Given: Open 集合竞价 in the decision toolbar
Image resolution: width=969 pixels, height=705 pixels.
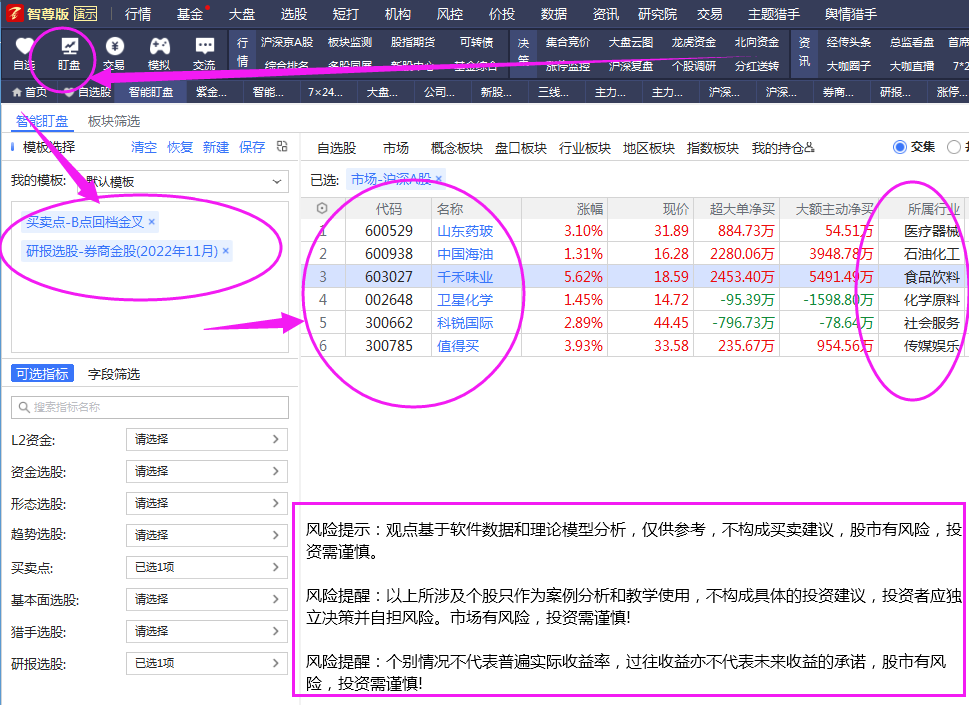Looking at the screenshot, I should 568,42.
